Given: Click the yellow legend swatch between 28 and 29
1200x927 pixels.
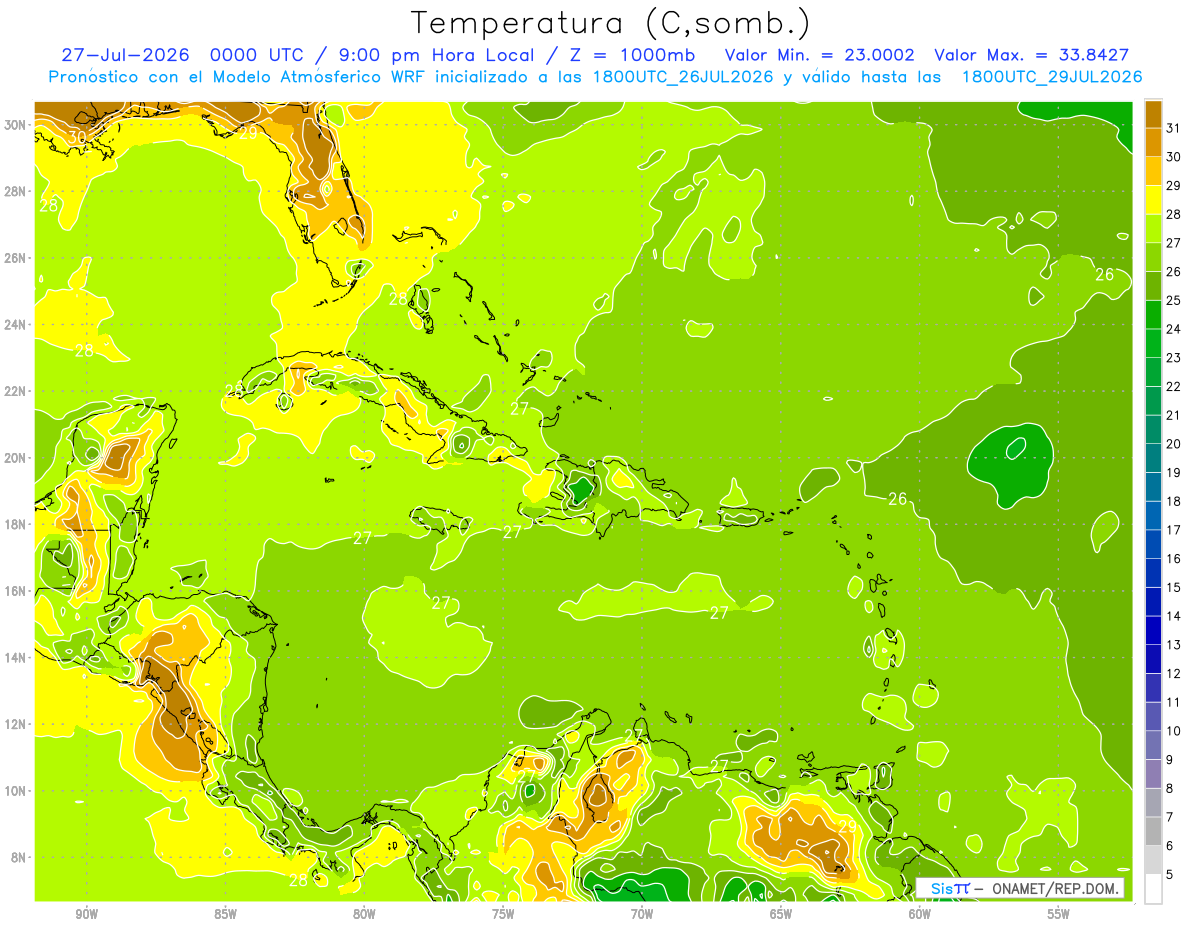Looking at the screenshot, I should coord(1153,200).
